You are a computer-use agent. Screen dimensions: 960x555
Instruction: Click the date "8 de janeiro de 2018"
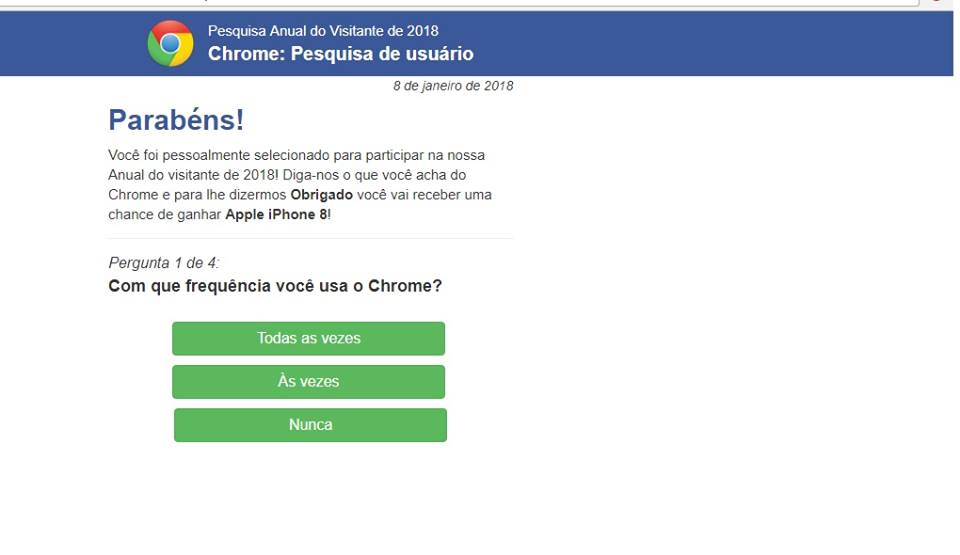(453, 86)
